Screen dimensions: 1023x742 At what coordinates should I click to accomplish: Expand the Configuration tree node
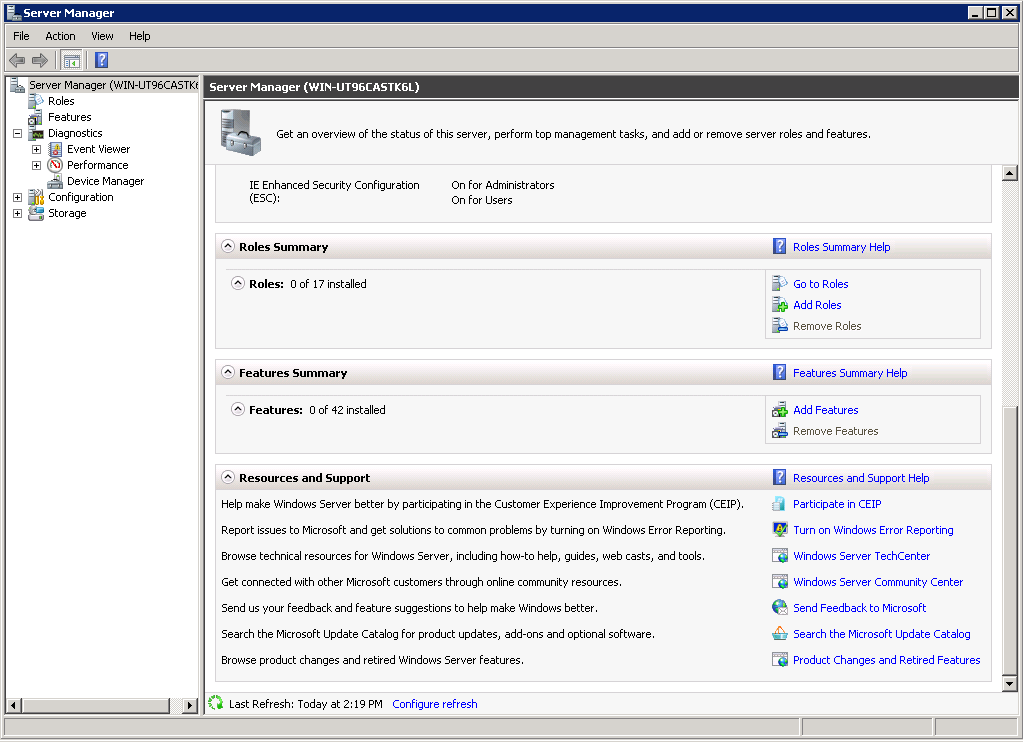(17, 197)
